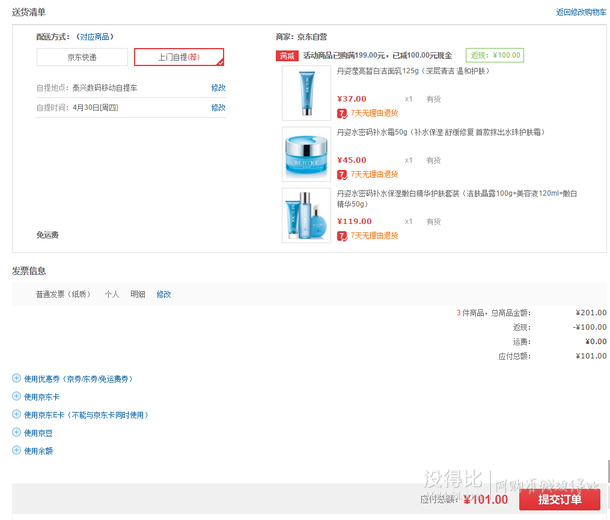The height and width of the screenshot is (520, 610).
Task: Click red ¥101.00 total in bottom bar
Action: coord(486,499)
